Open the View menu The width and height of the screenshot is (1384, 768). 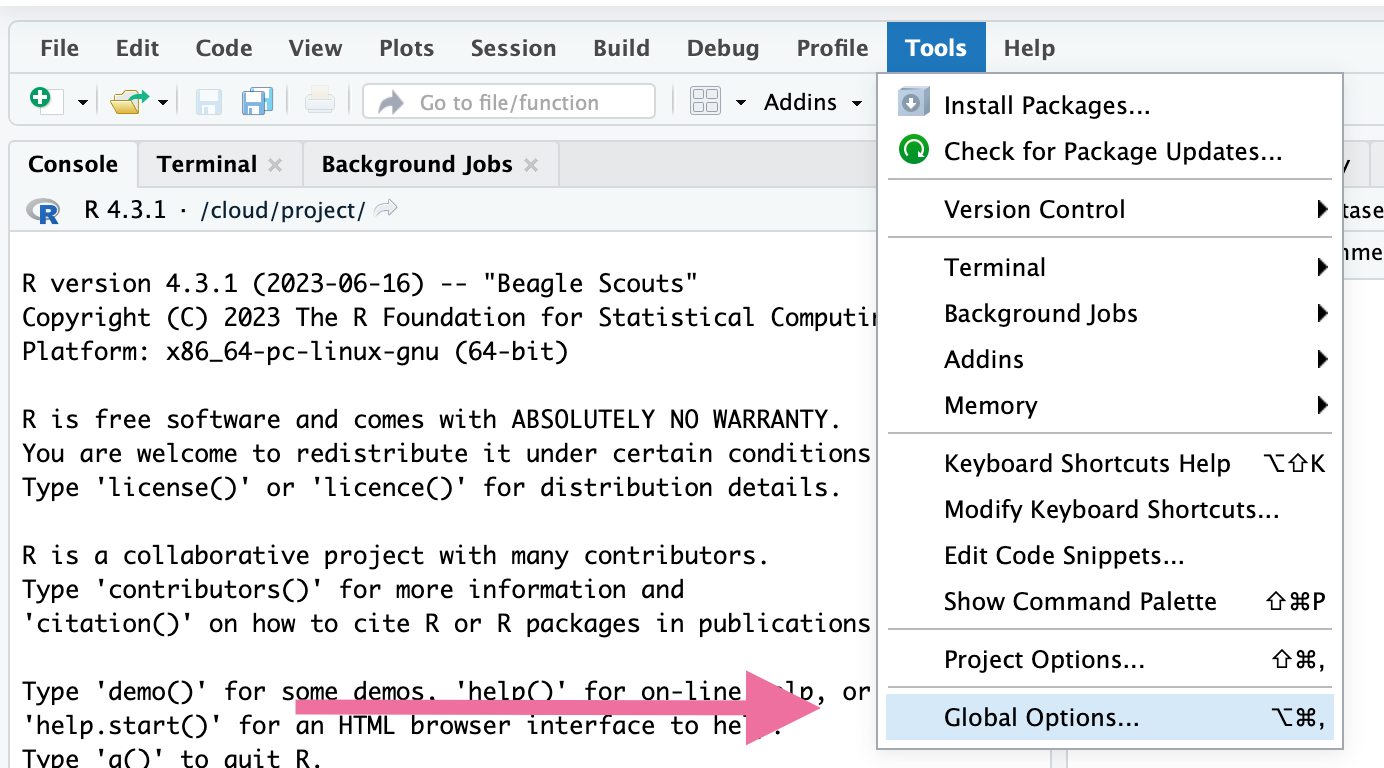(315, 48)
